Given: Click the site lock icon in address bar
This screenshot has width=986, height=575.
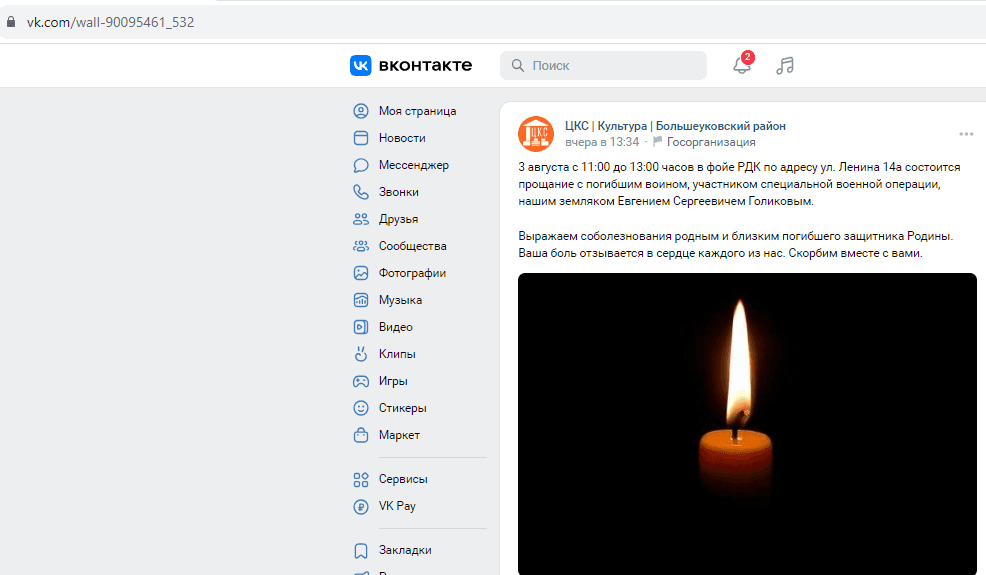Looking at the screenshot, I should click(11, 22).
